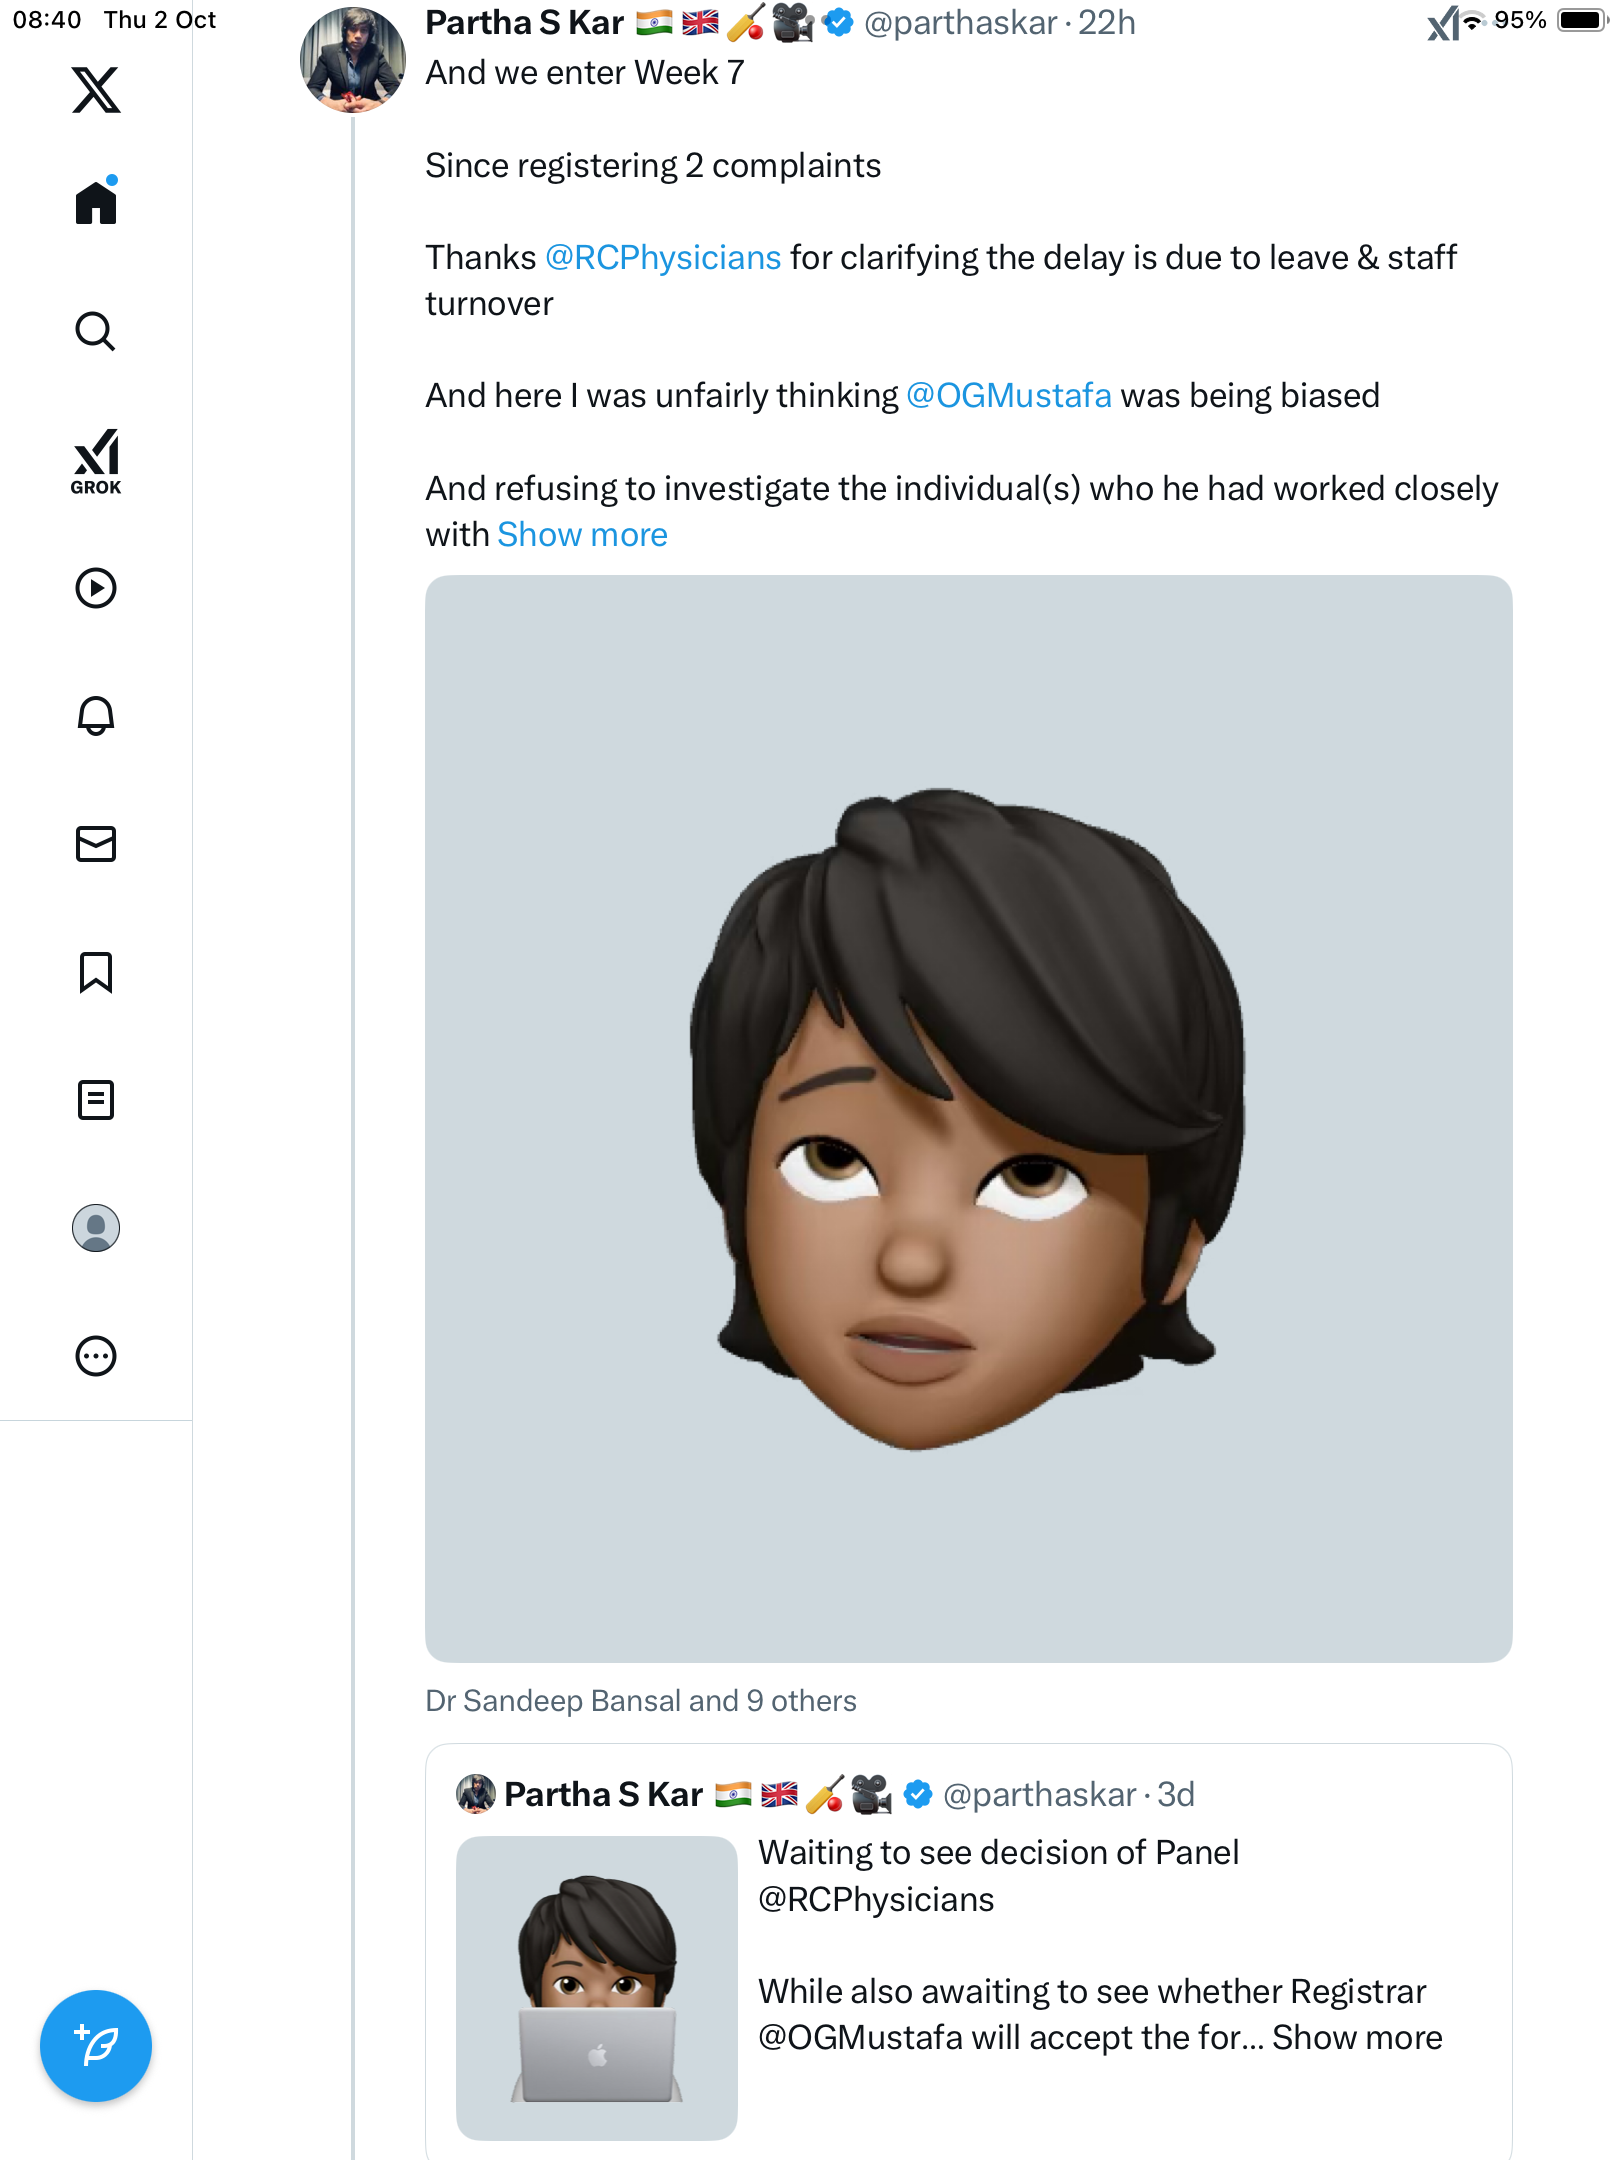Open the Search page
Image resolution: width=1620 pixels, height=2160 pixels.
click(x=96, y=331)
